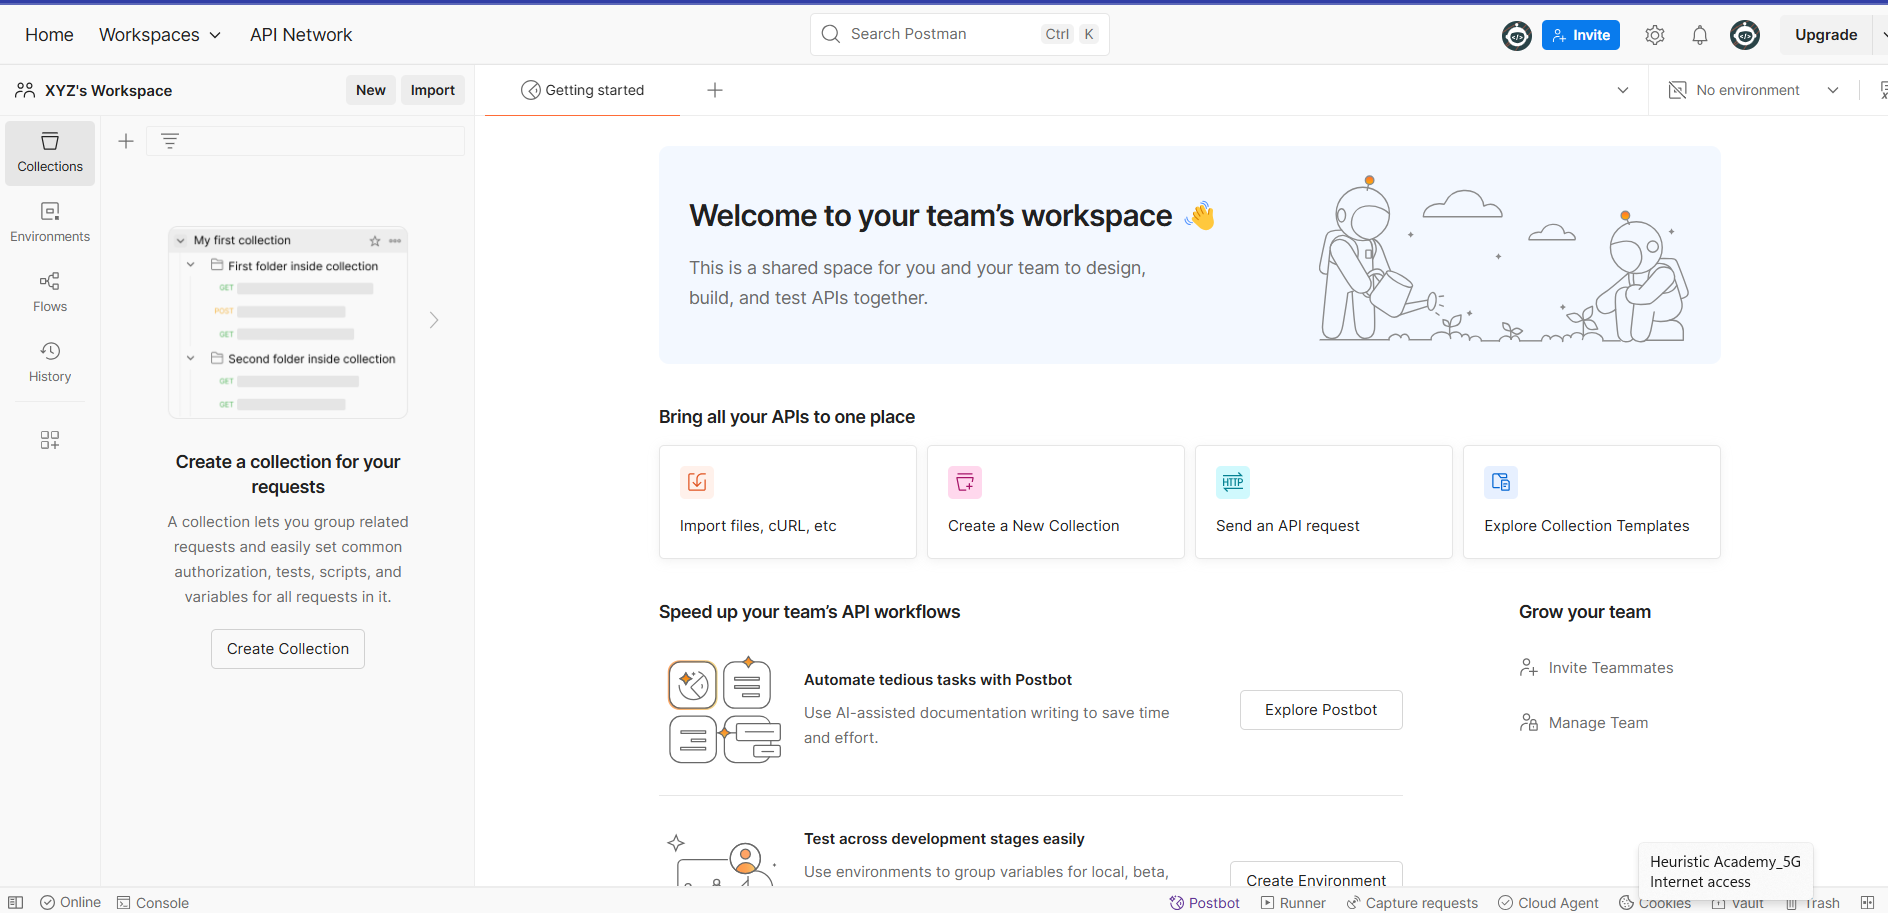Screen dimensions: 1888x913
Task: Open the Runner in status bar
Action: click(x=1293, y=902)
